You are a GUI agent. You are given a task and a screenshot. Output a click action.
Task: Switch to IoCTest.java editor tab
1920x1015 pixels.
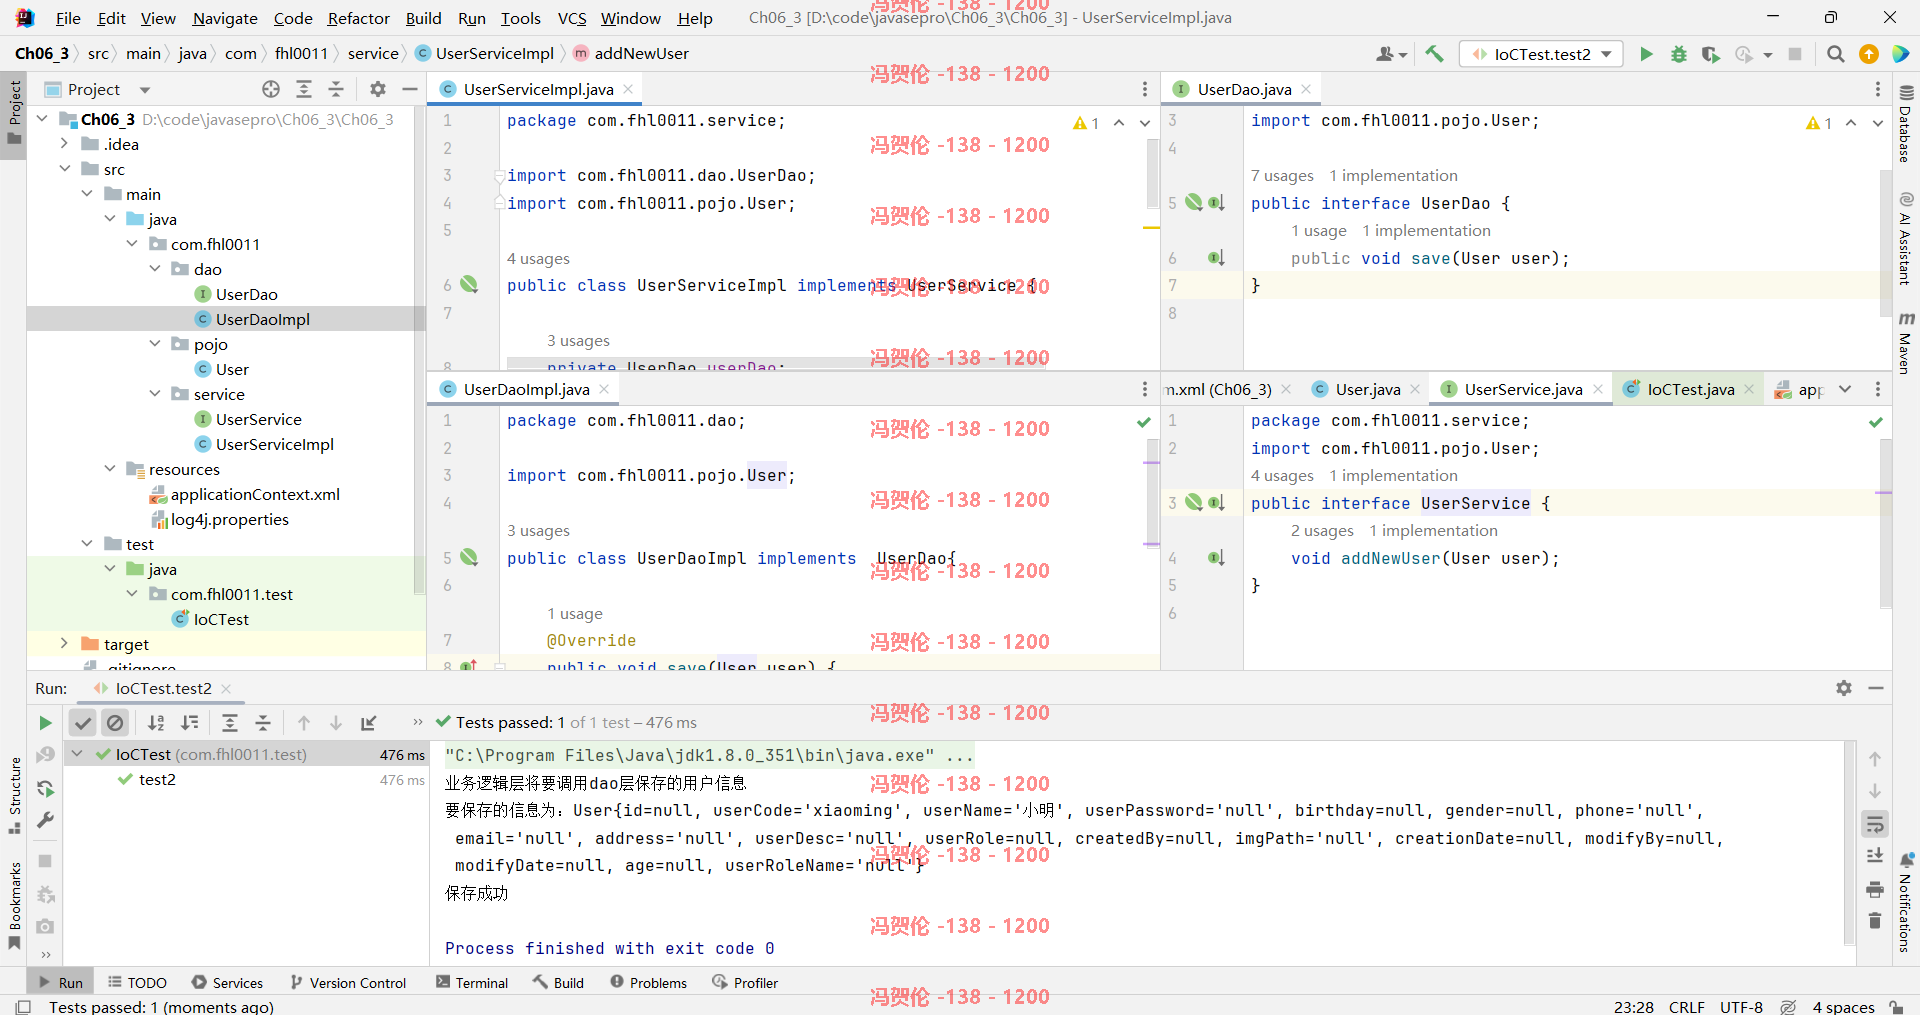pos(1690,389)
